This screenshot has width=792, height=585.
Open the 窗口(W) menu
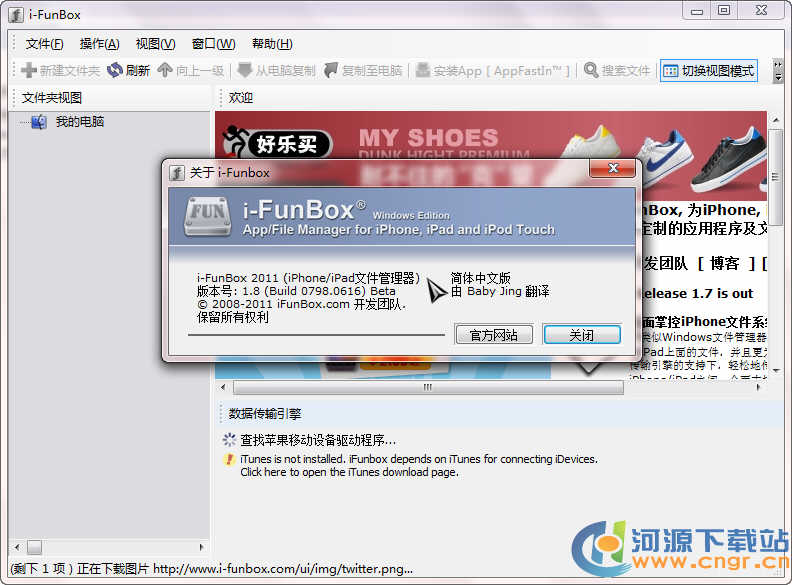point(214,44)
